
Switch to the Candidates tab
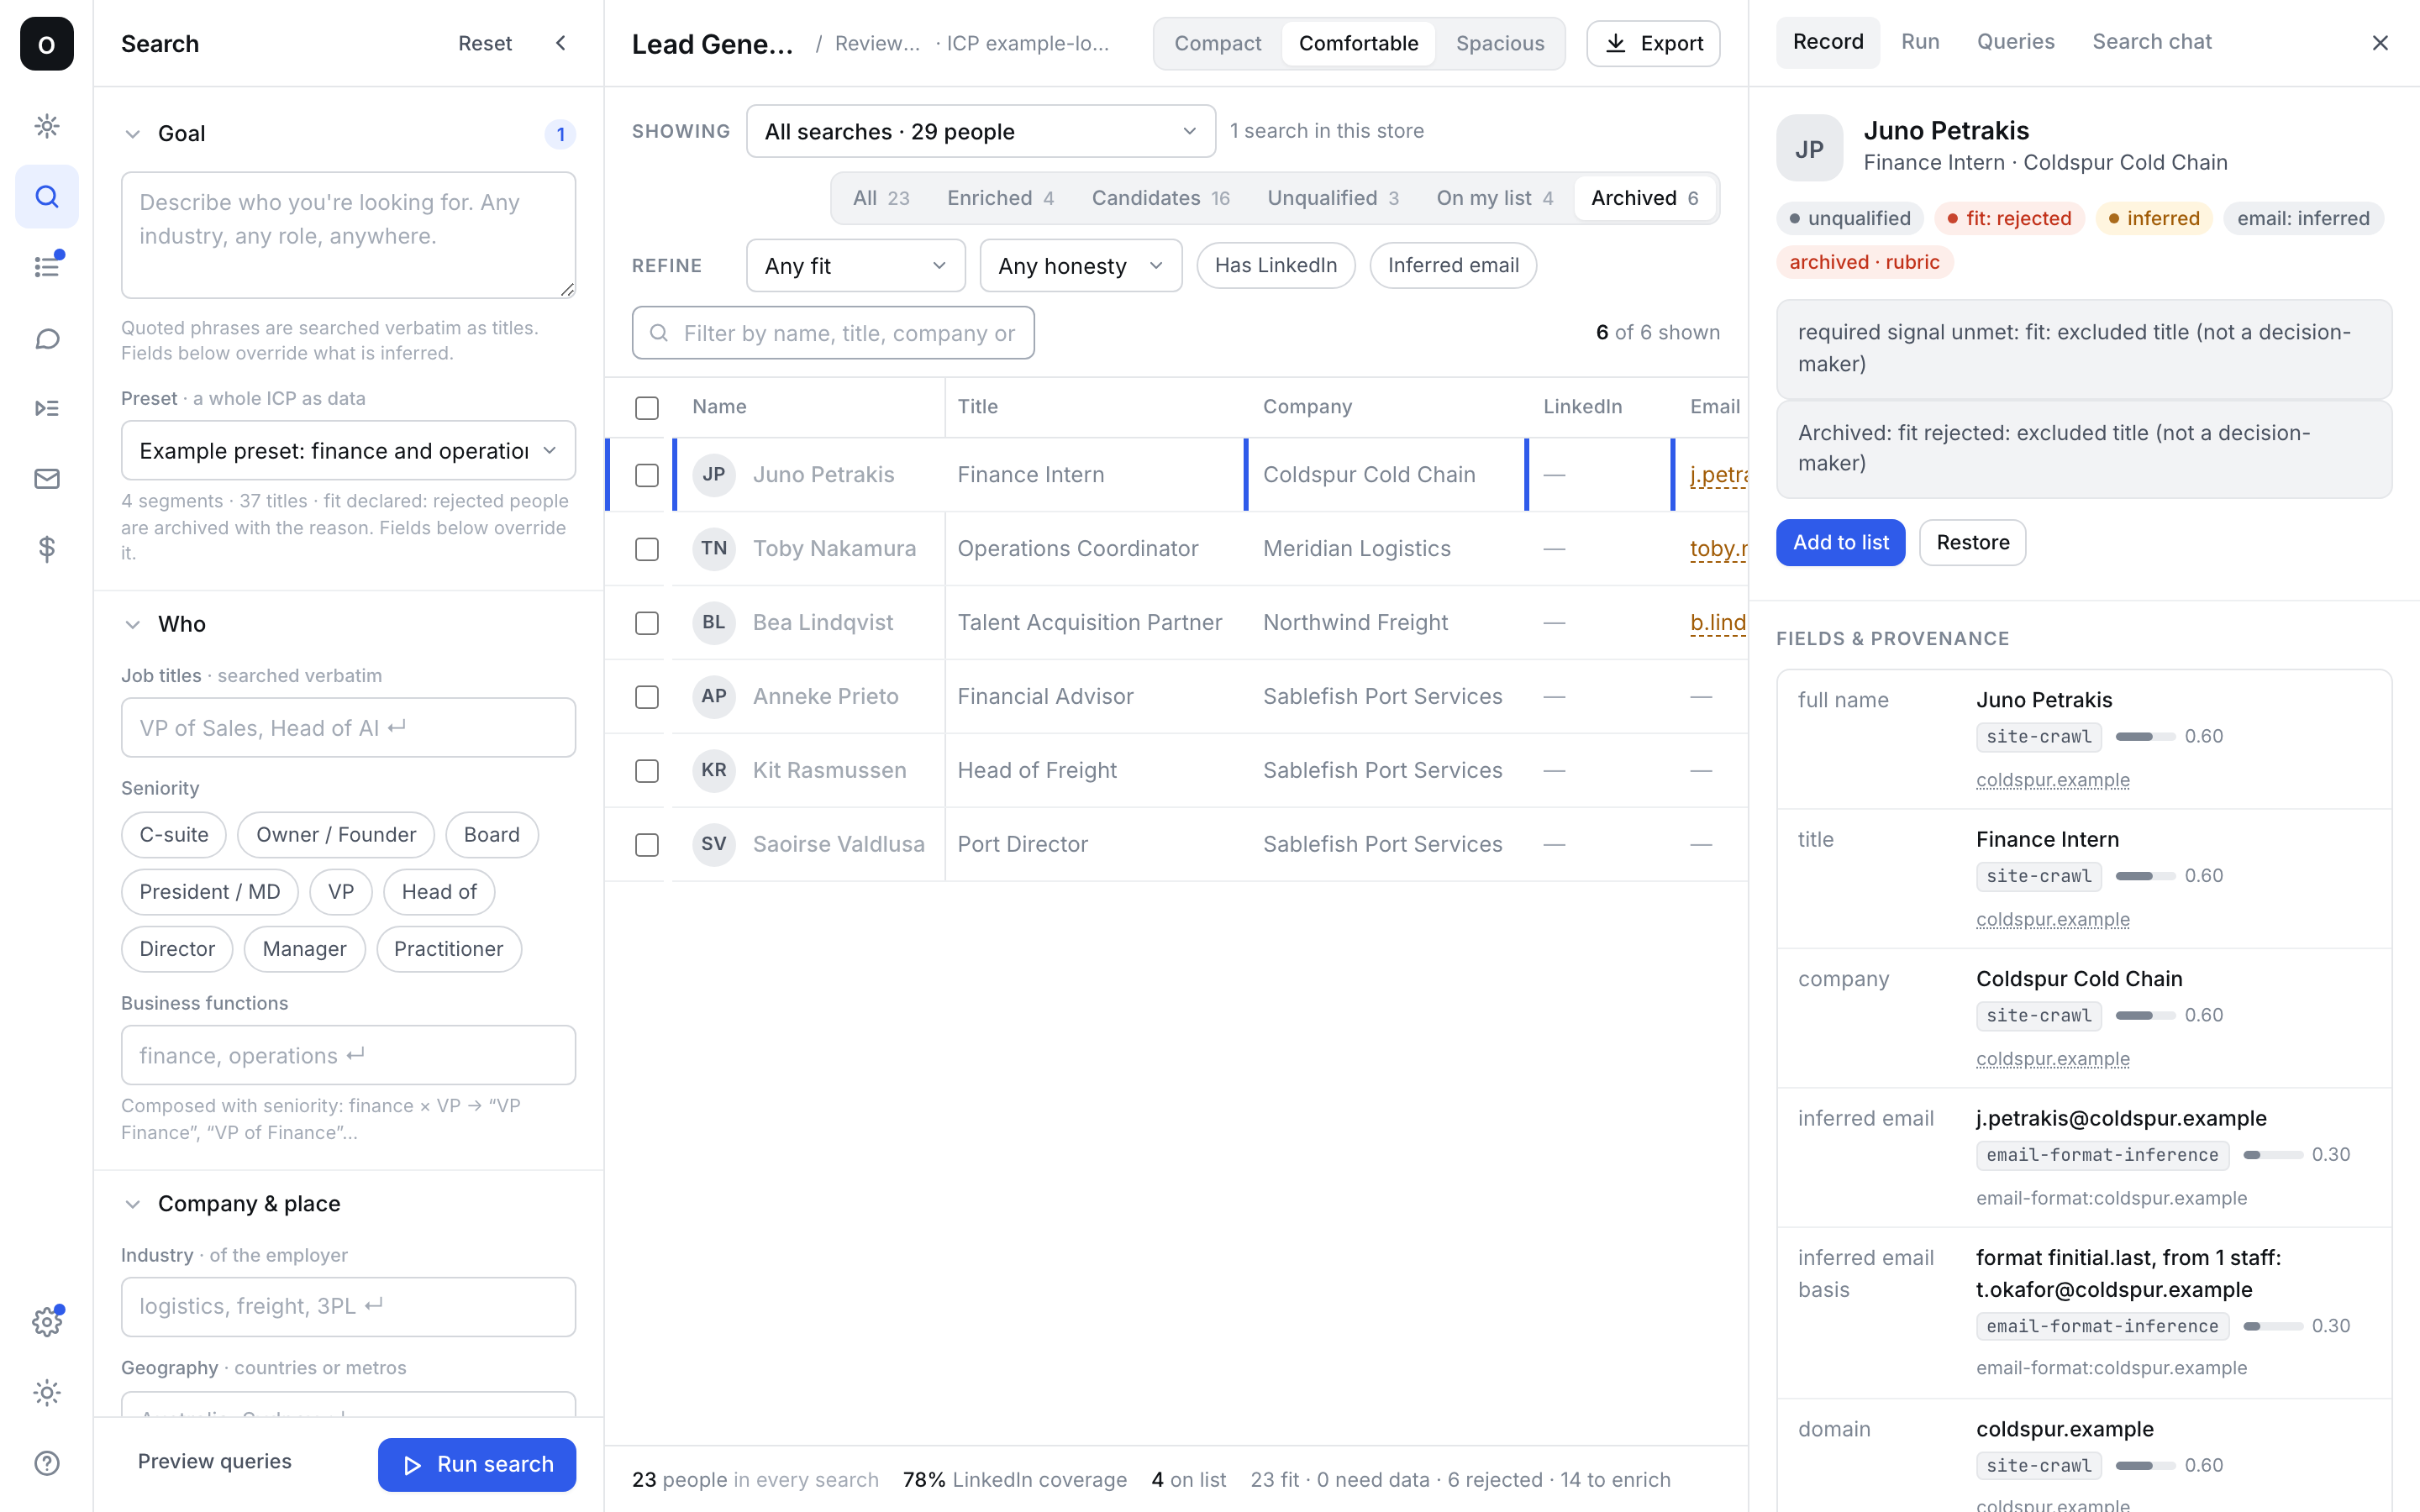pyautogui.click(x=1160, y=198)
